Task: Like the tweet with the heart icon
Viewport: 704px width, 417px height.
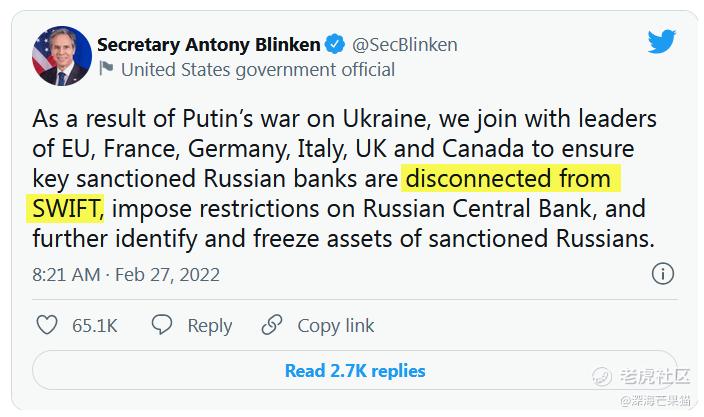Action: [x=47, y=325]
